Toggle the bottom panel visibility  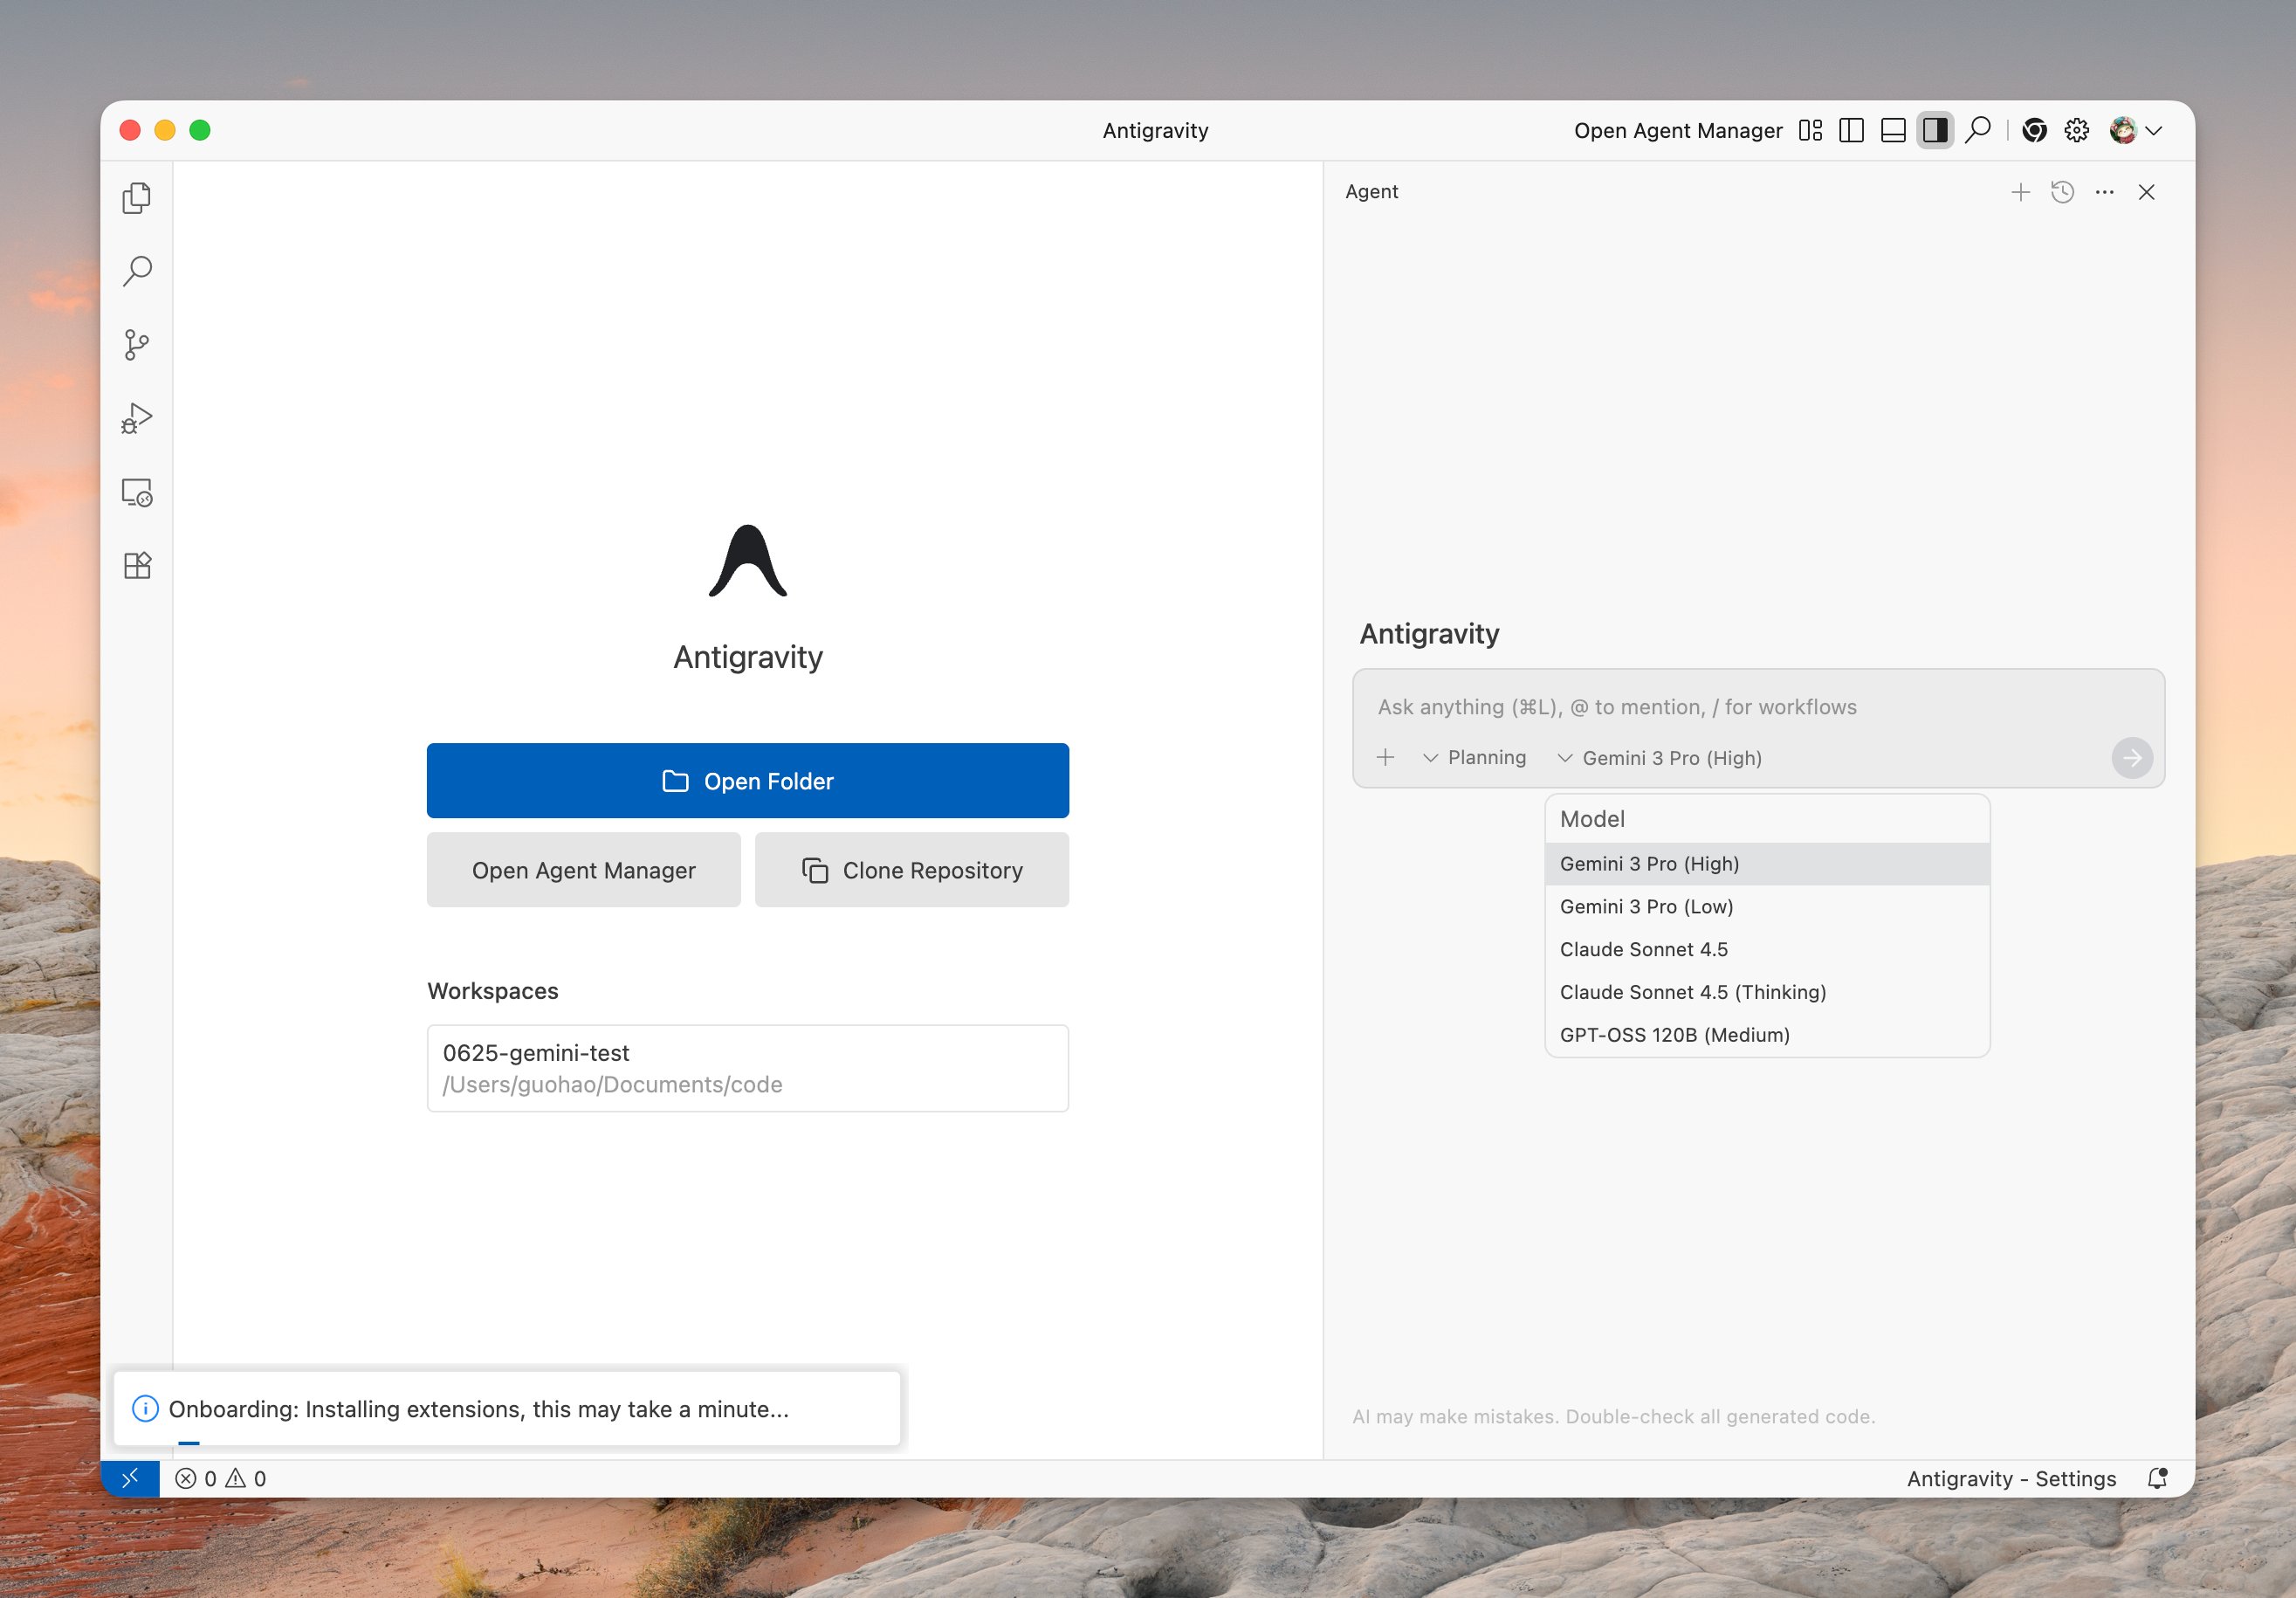[1893, 130]
